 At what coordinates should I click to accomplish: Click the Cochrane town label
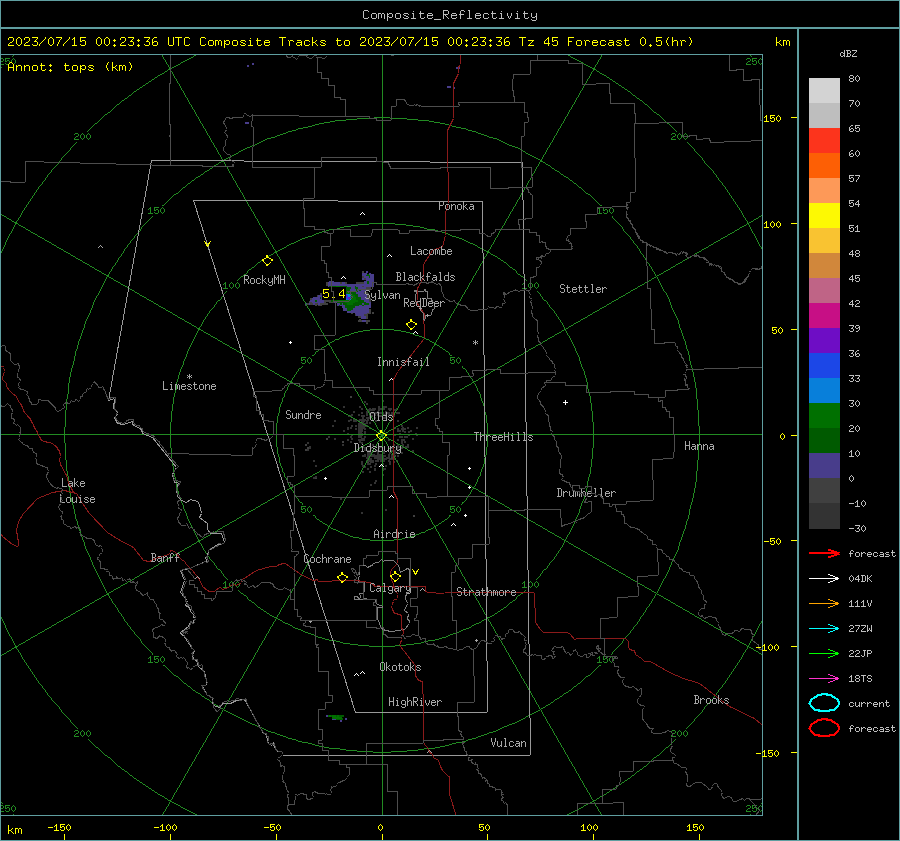[x=327, y=559]
